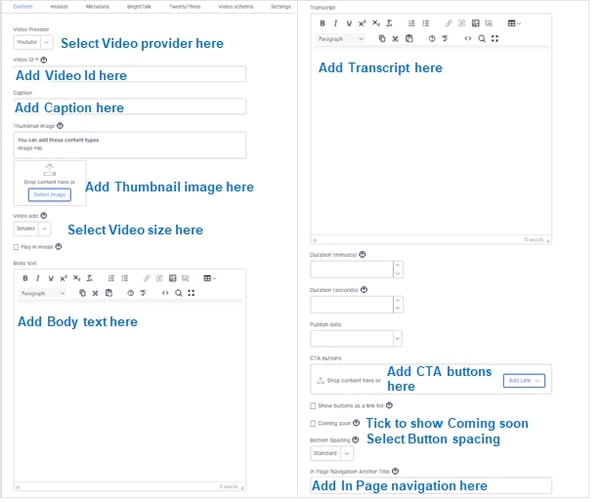This screenshot has height=502, width=600.
Task: Open the Video schema tab
Action: point(235,6)
